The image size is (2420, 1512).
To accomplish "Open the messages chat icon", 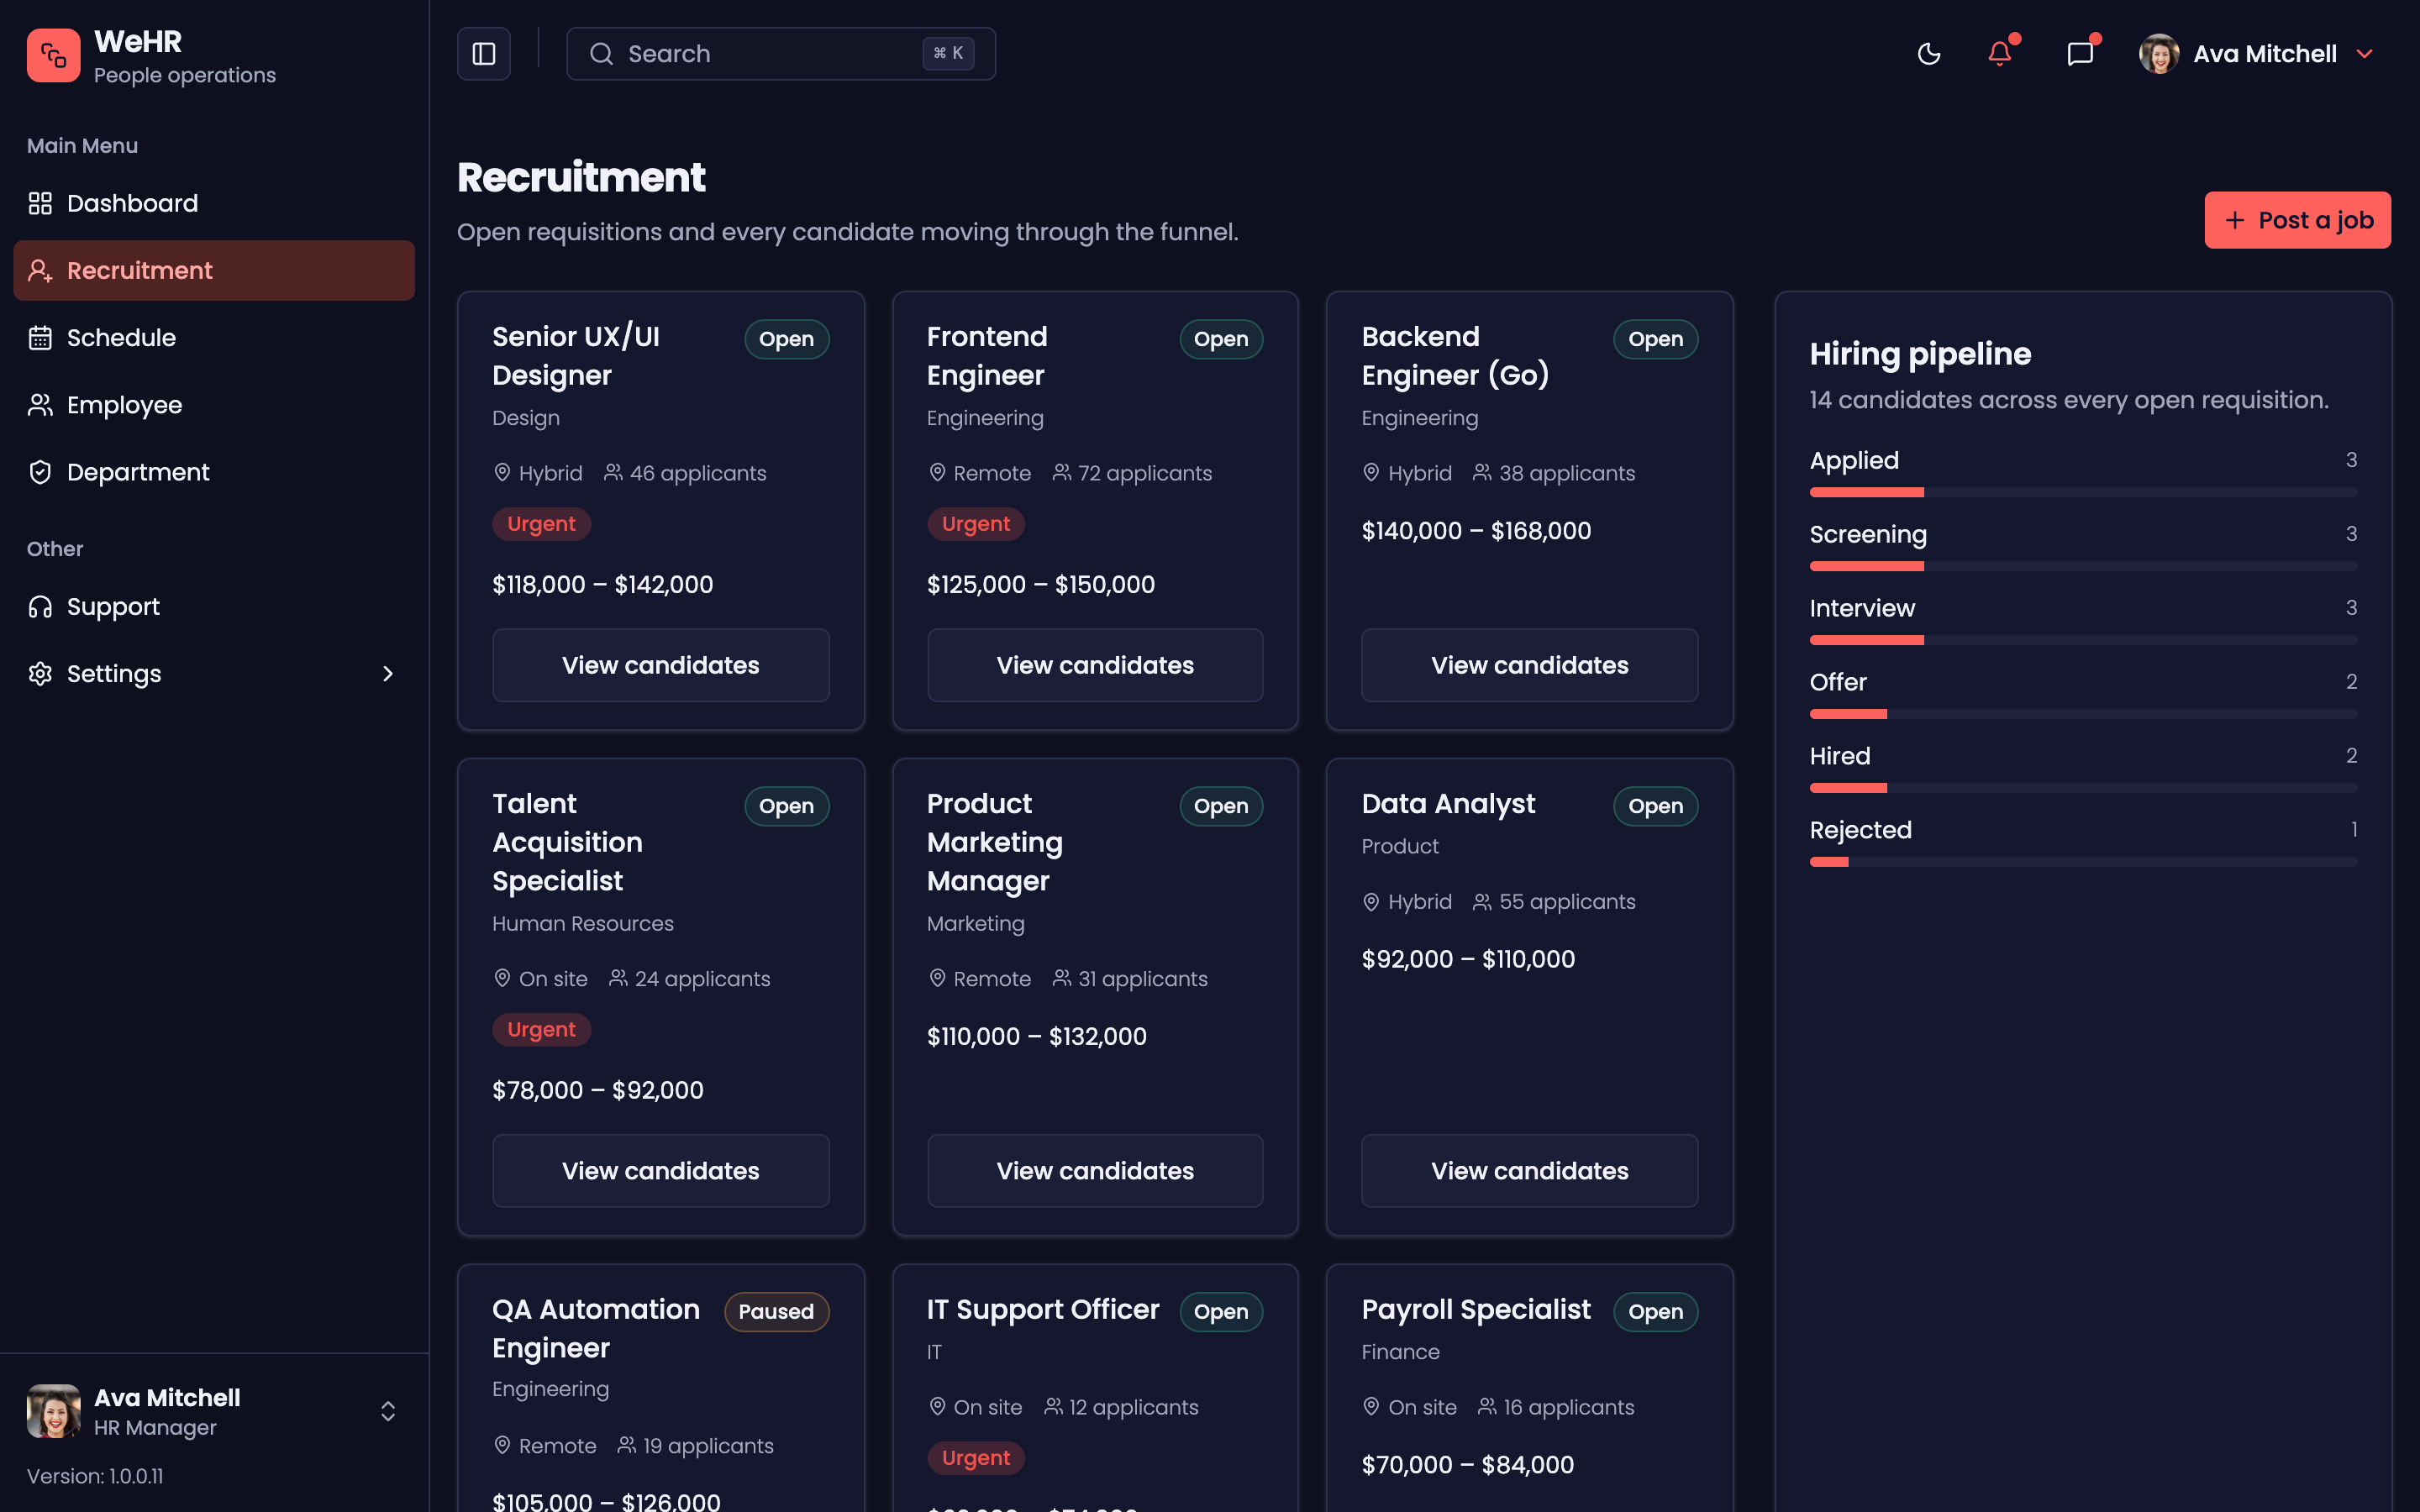I will point(2080,54).
